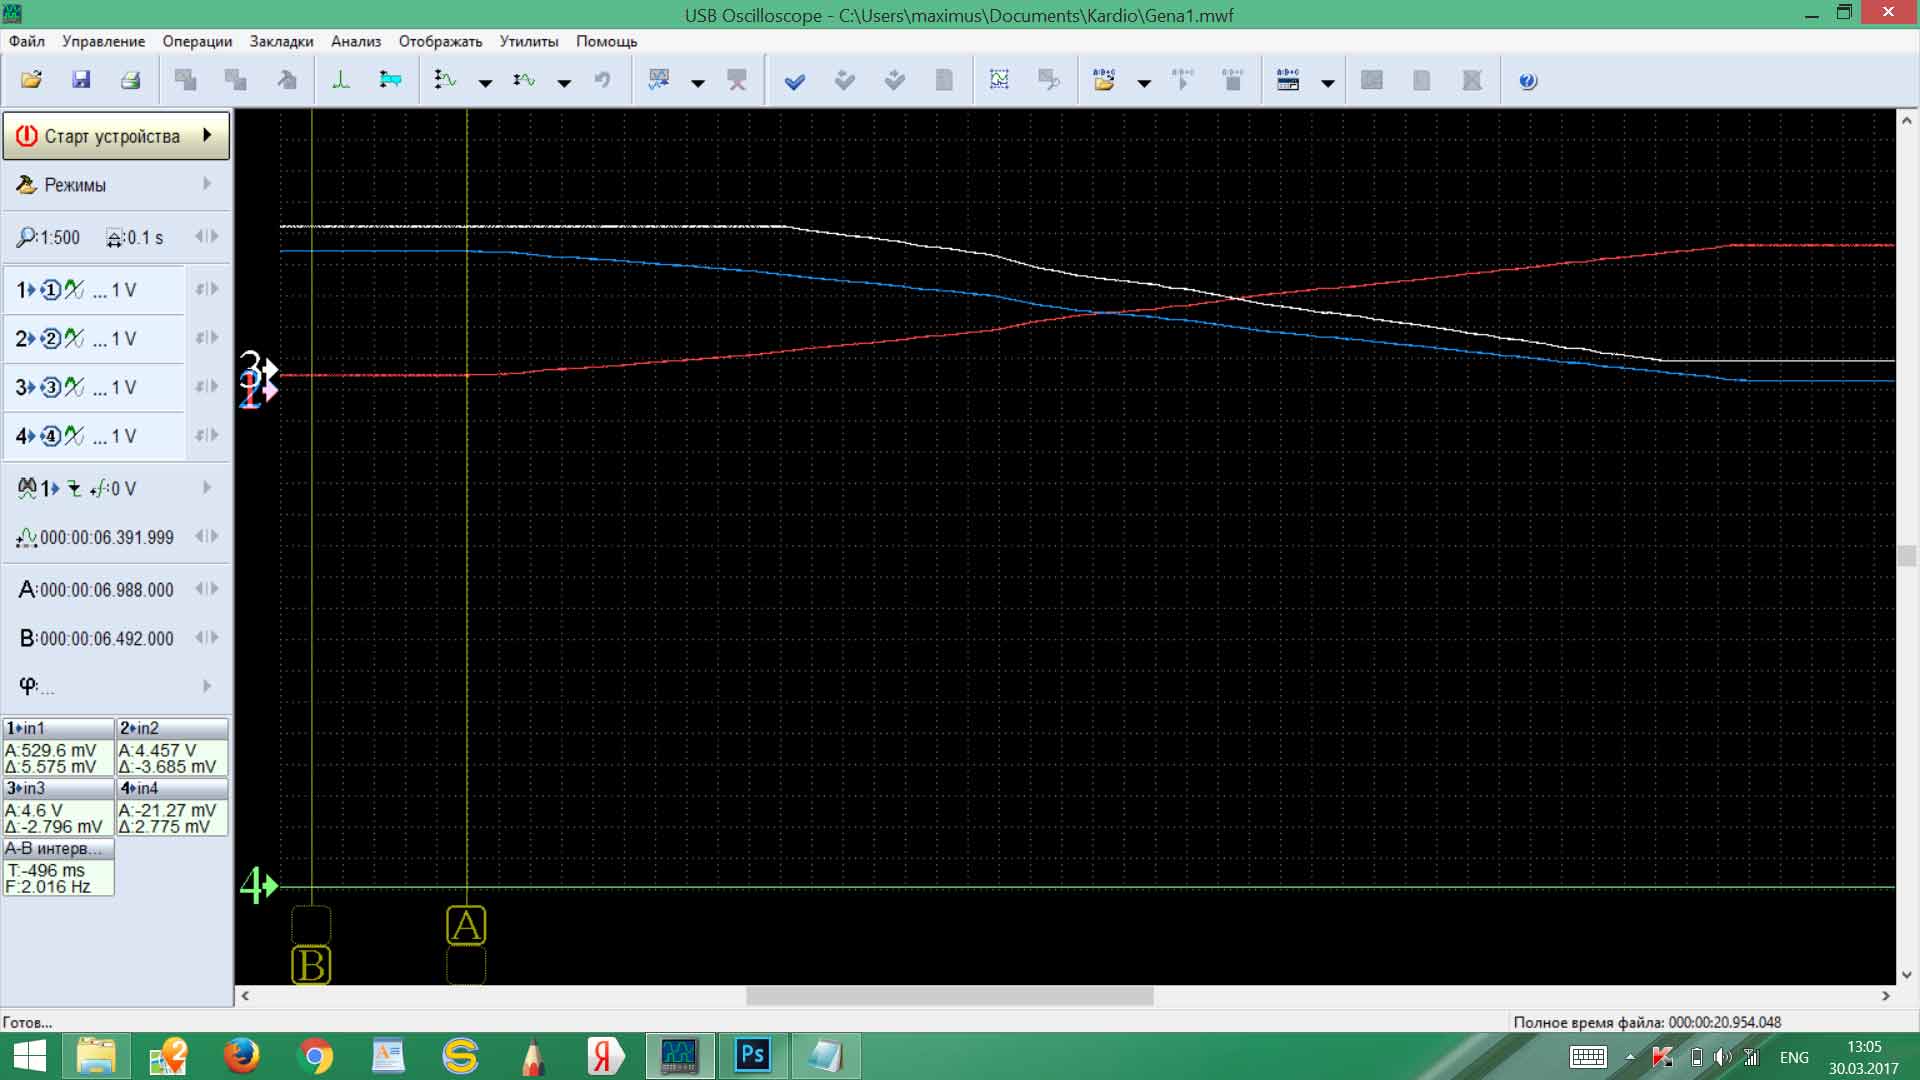Screen dimensions: 1920x1080
Task: Click the cursor A time 000:00:06.988.000 row
Action: (x=97, y=590)
